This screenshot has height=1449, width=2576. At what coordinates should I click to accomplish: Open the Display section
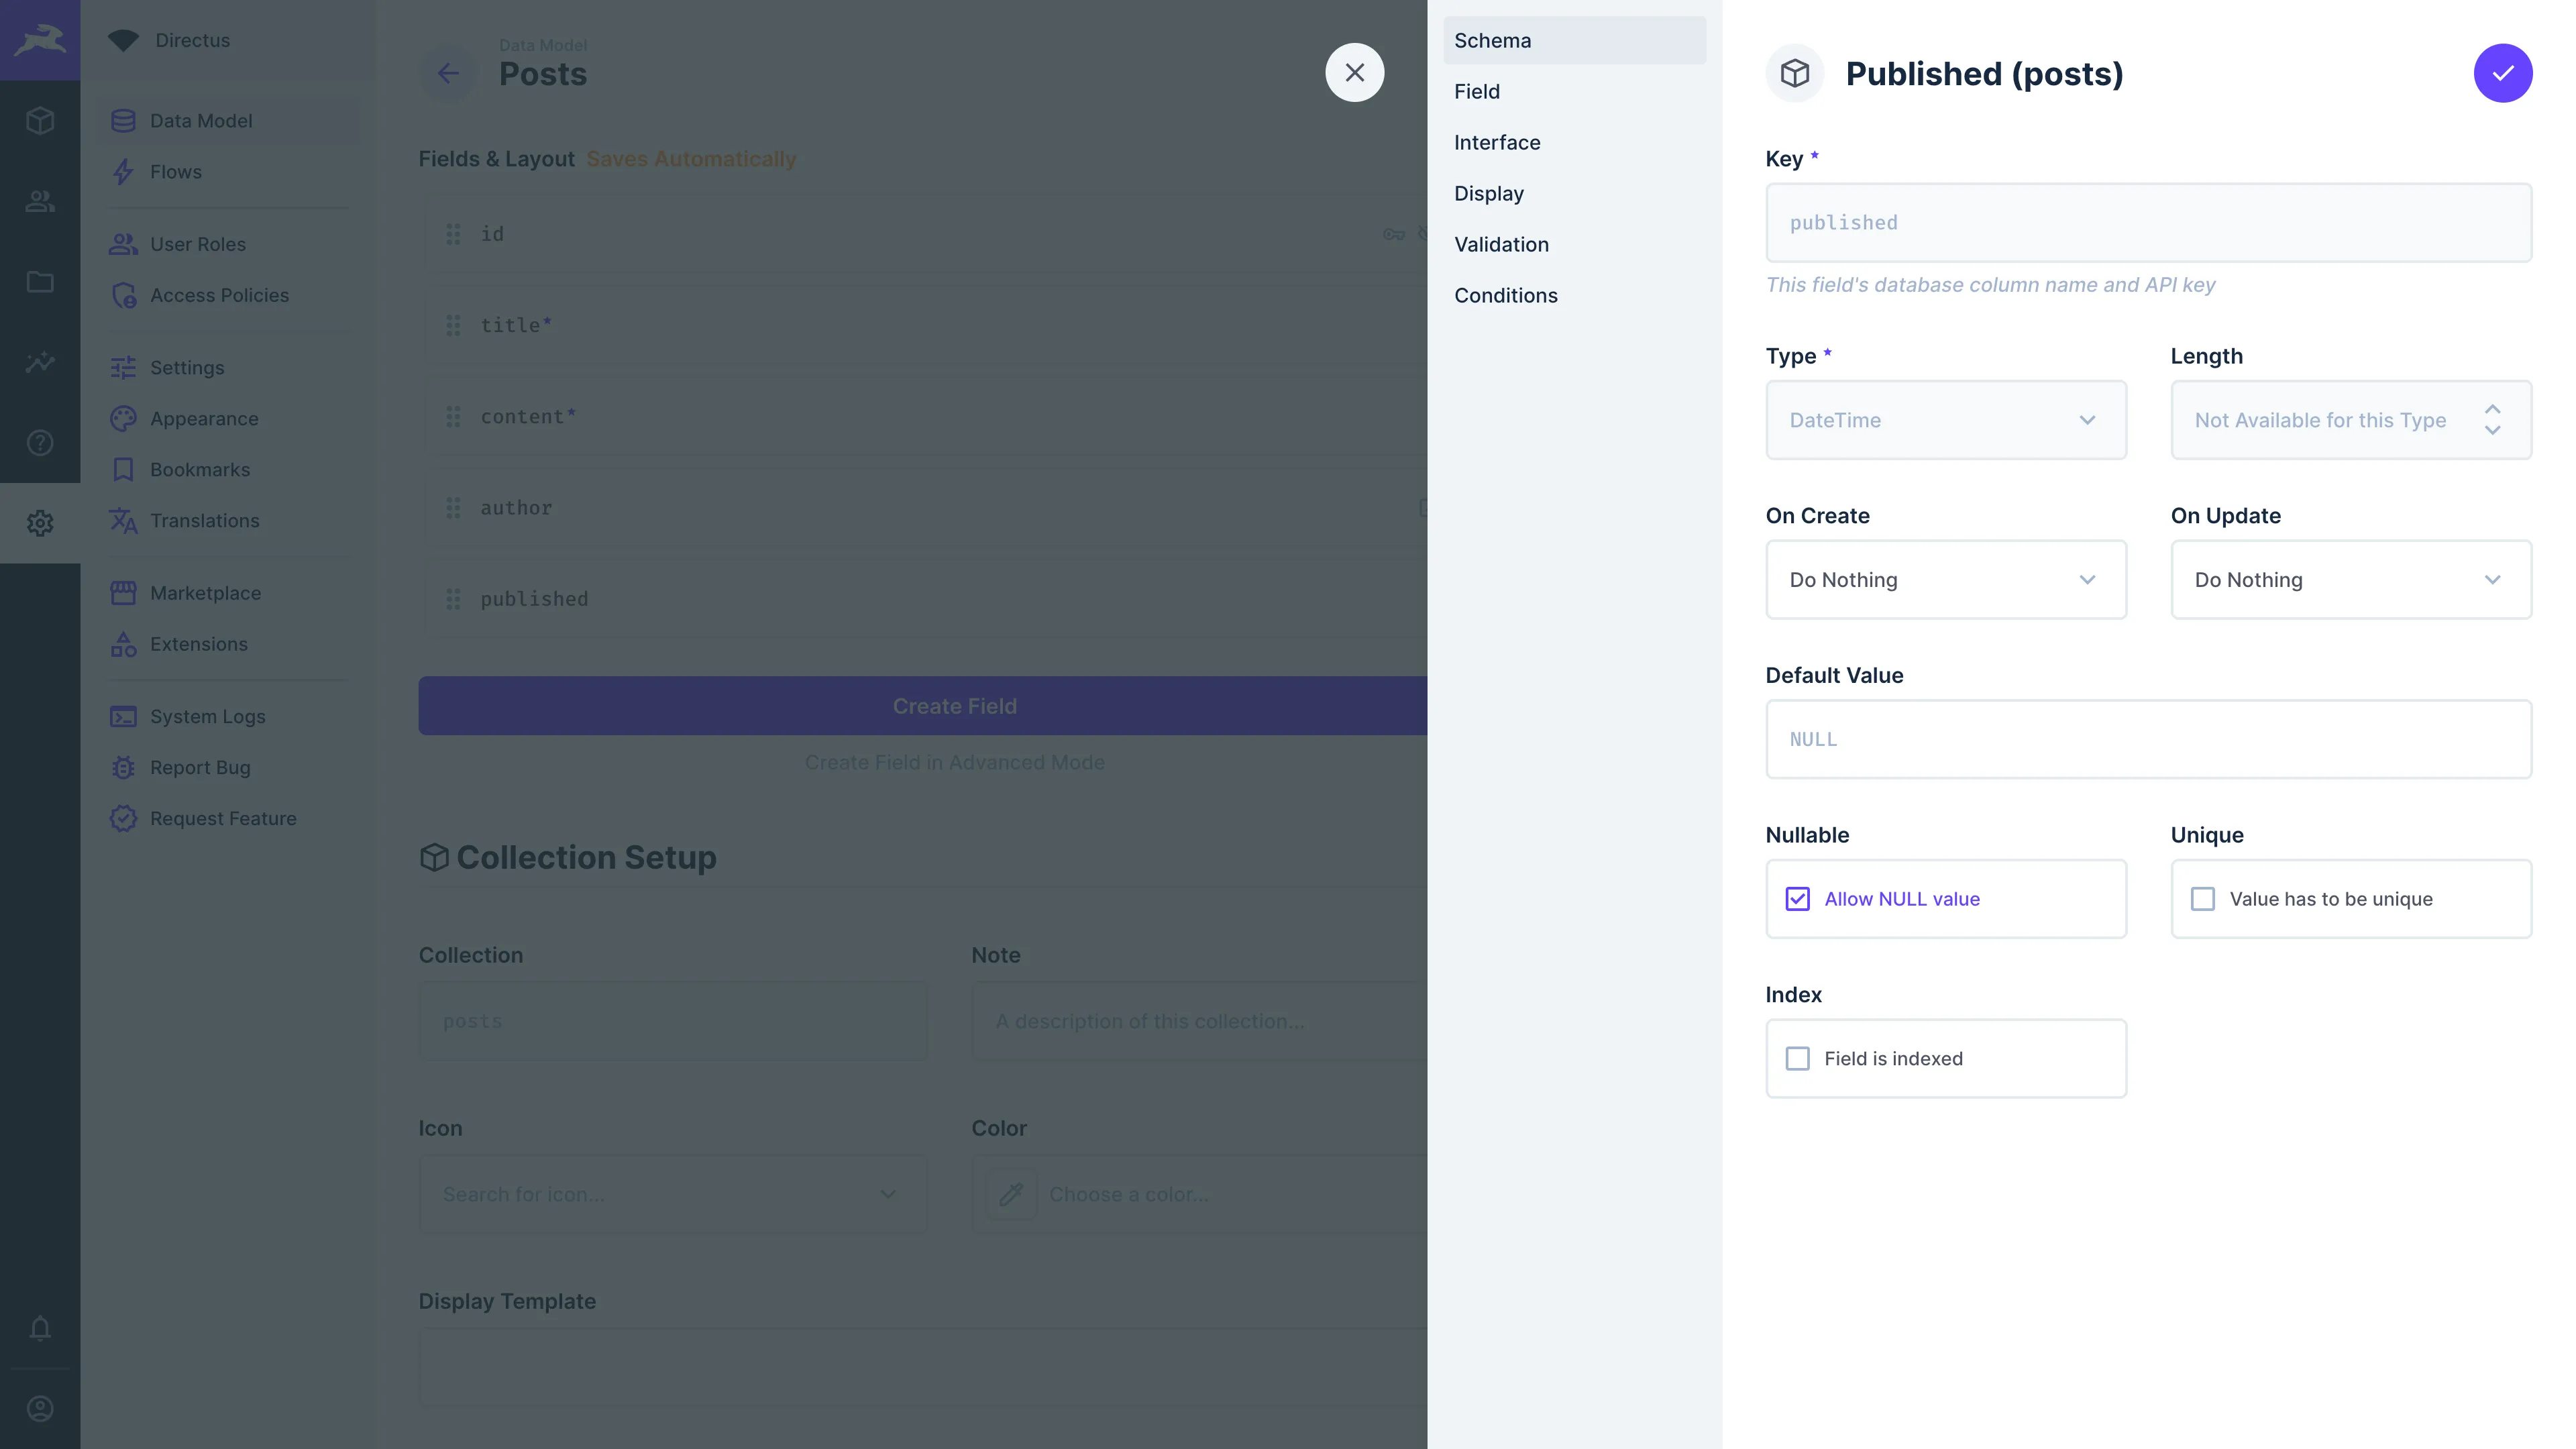[1488, 193]
